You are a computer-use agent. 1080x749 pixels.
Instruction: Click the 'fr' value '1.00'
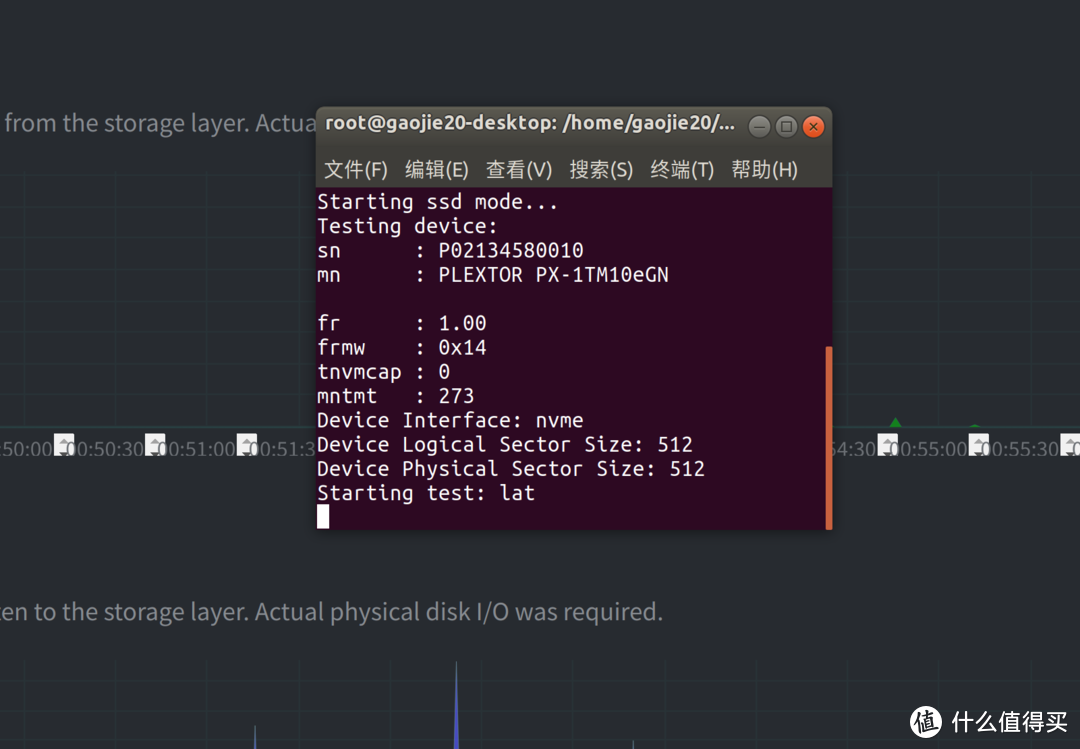(x=462, y=323)
